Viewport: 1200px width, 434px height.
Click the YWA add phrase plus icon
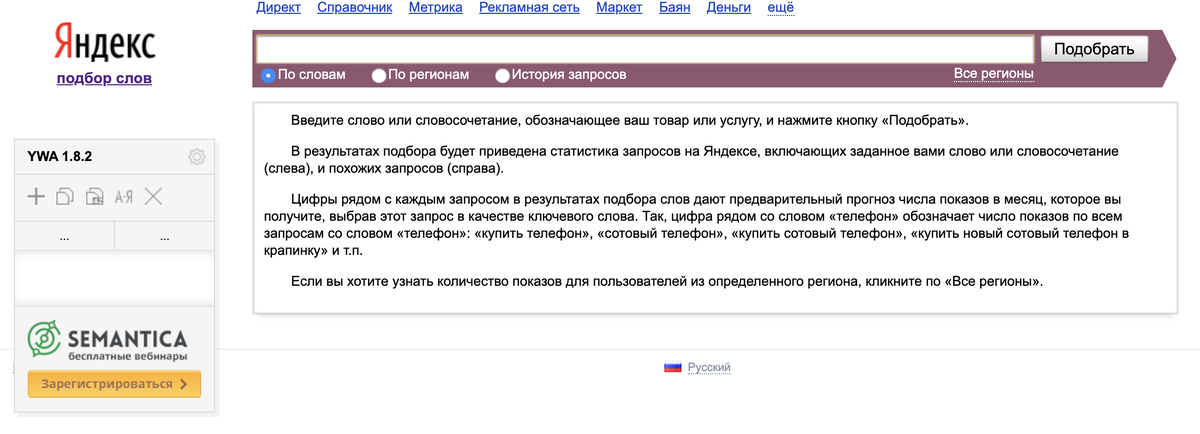point(36,196)
